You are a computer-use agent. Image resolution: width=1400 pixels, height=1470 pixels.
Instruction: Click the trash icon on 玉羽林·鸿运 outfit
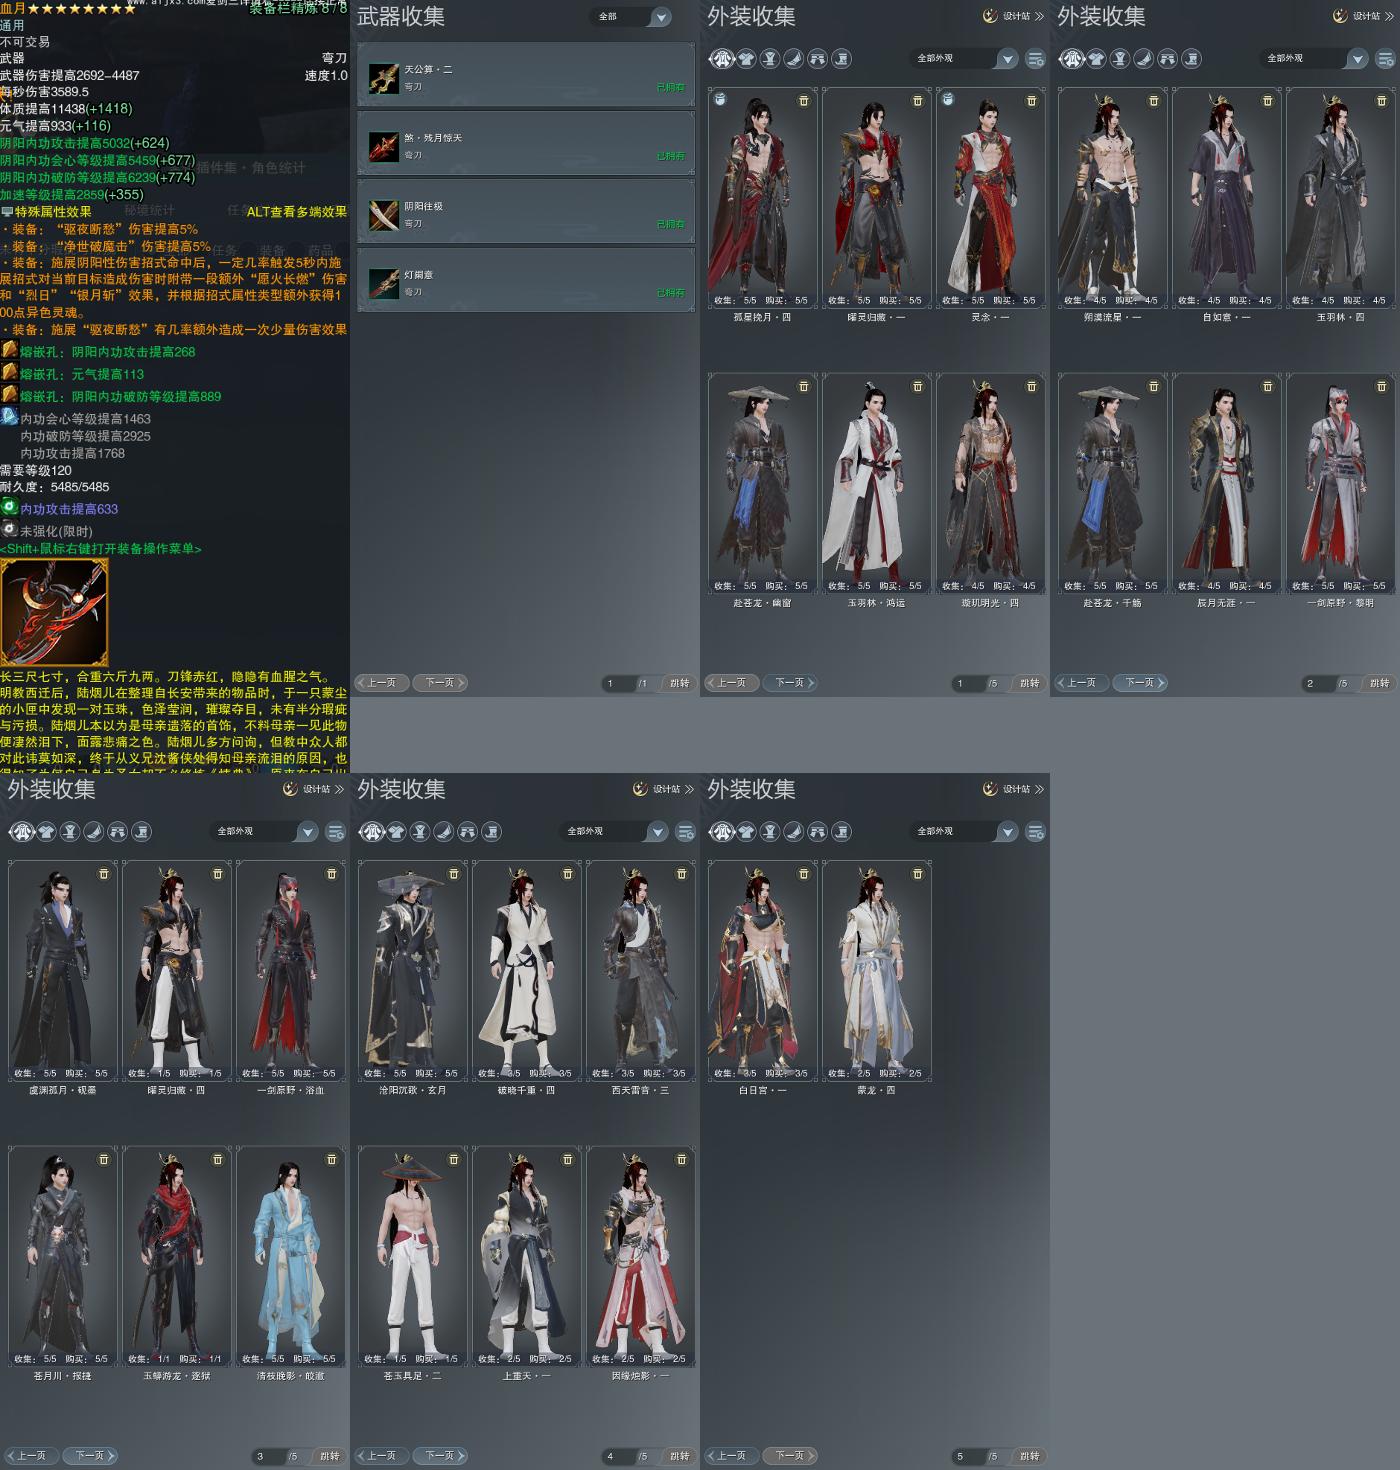pos(918,386)
